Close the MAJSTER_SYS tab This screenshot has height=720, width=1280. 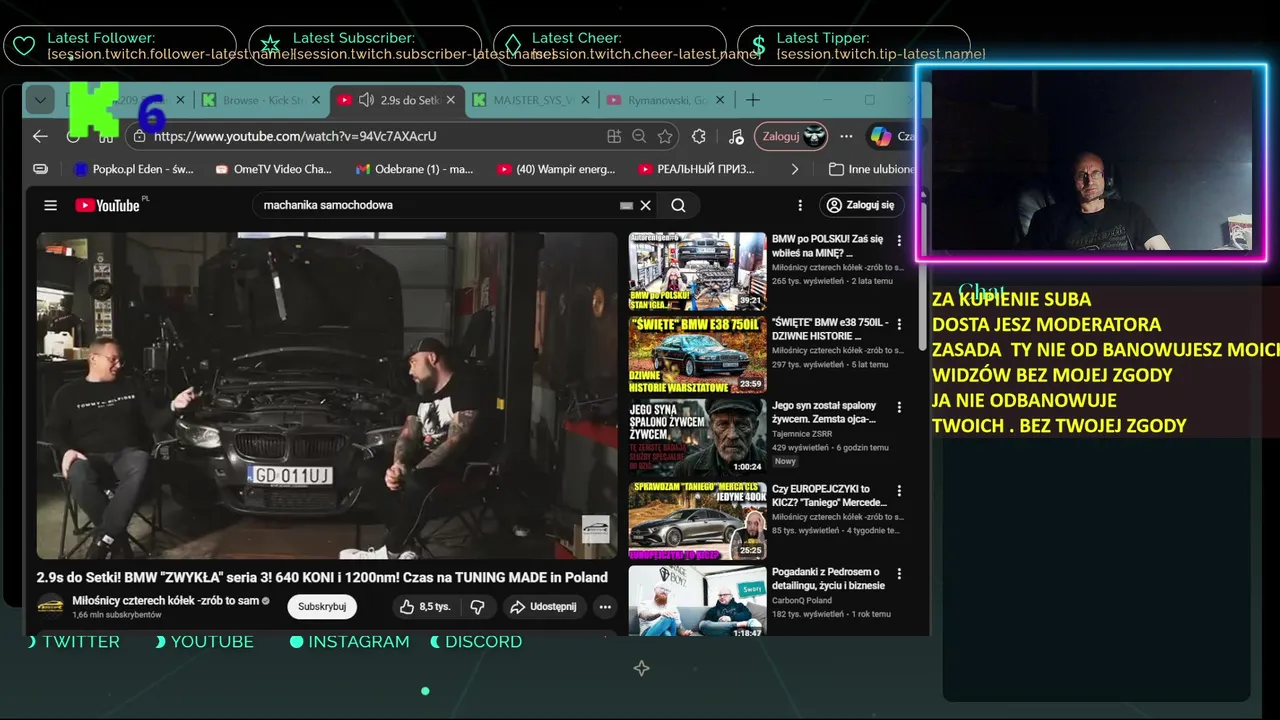point(586,100)
